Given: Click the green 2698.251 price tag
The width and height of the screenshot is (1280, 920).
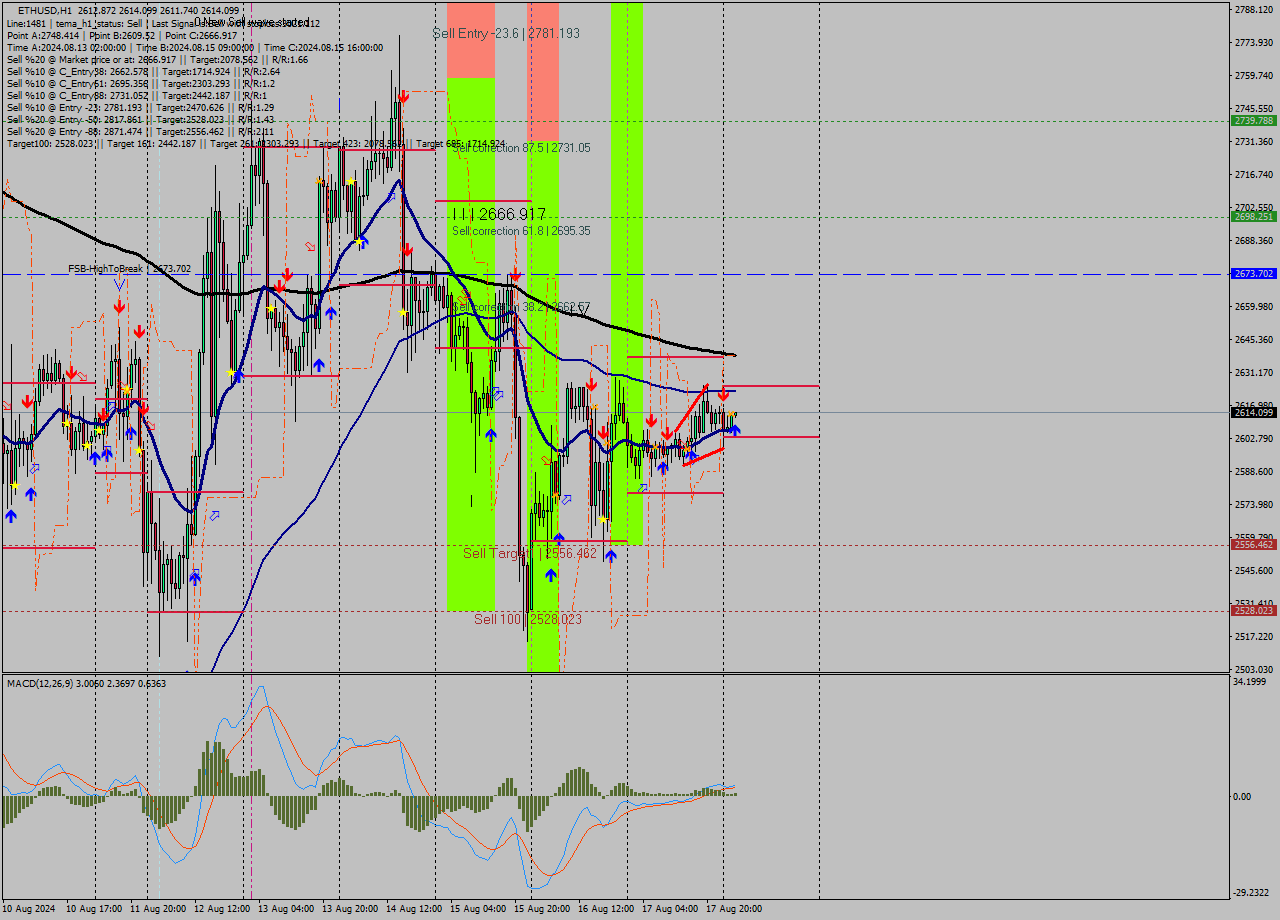Looking at the screenshot, I should (1254, 216).
